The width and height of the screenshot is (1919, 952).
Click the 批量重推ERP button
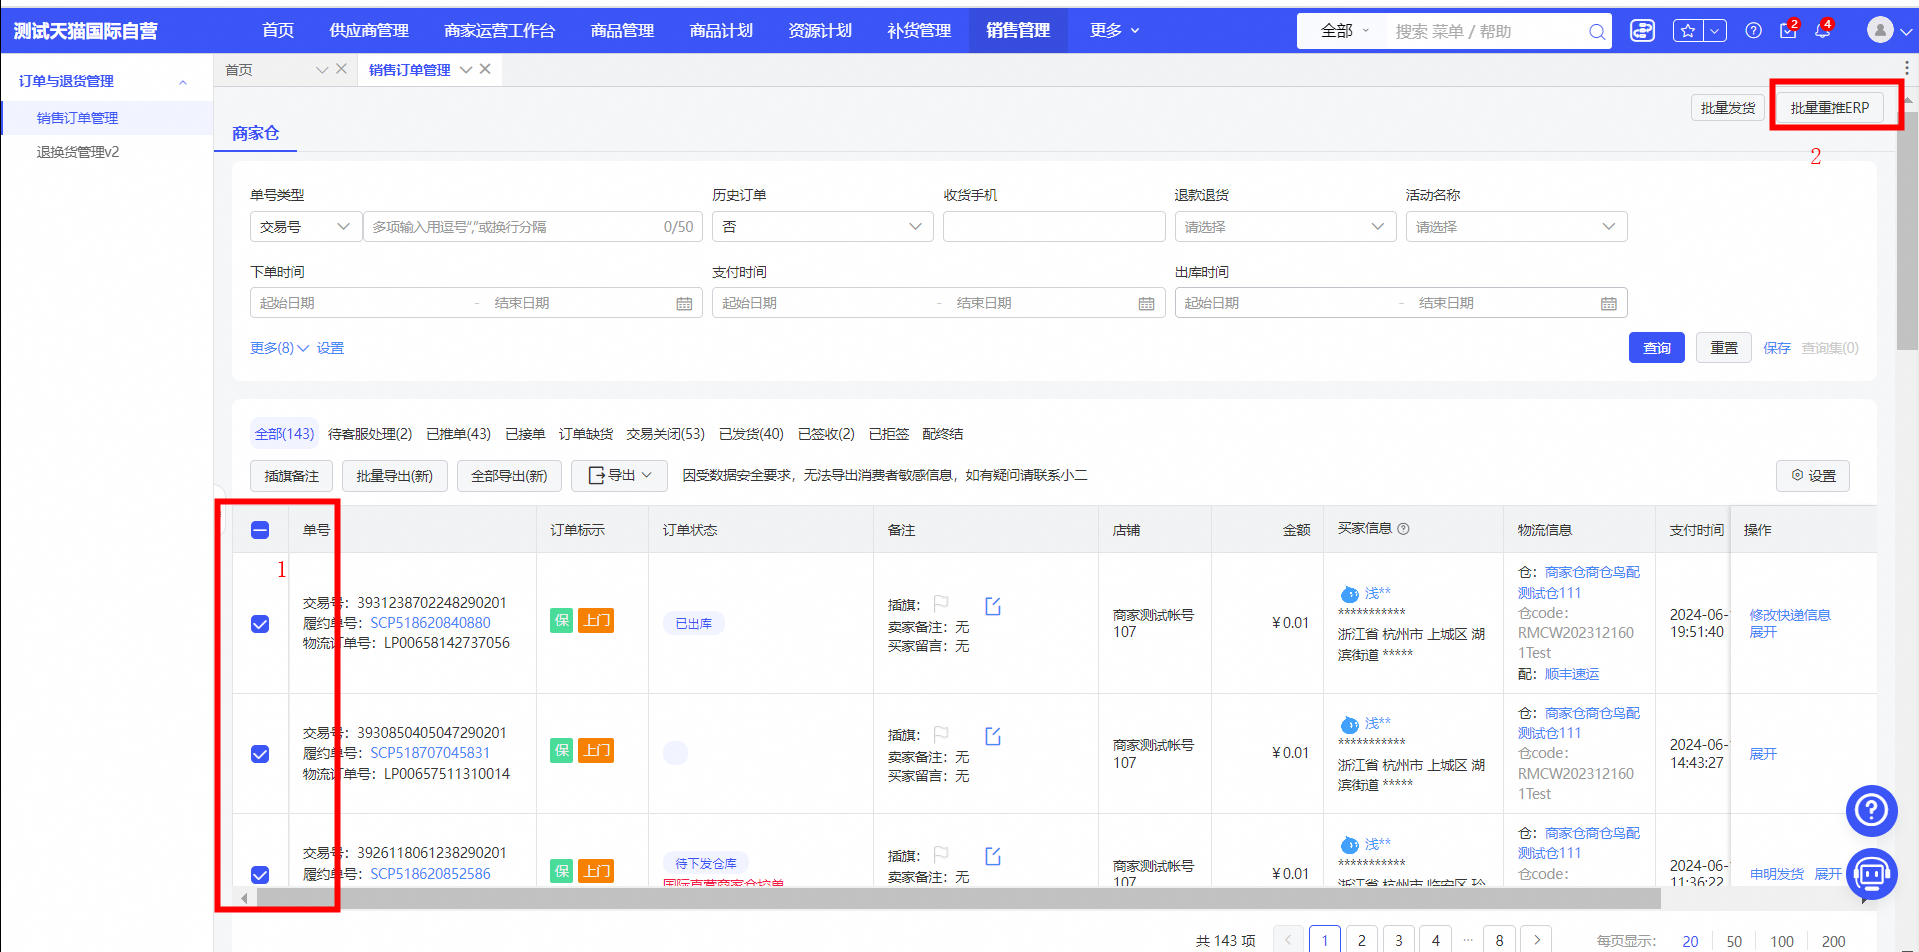(1829, 108)
